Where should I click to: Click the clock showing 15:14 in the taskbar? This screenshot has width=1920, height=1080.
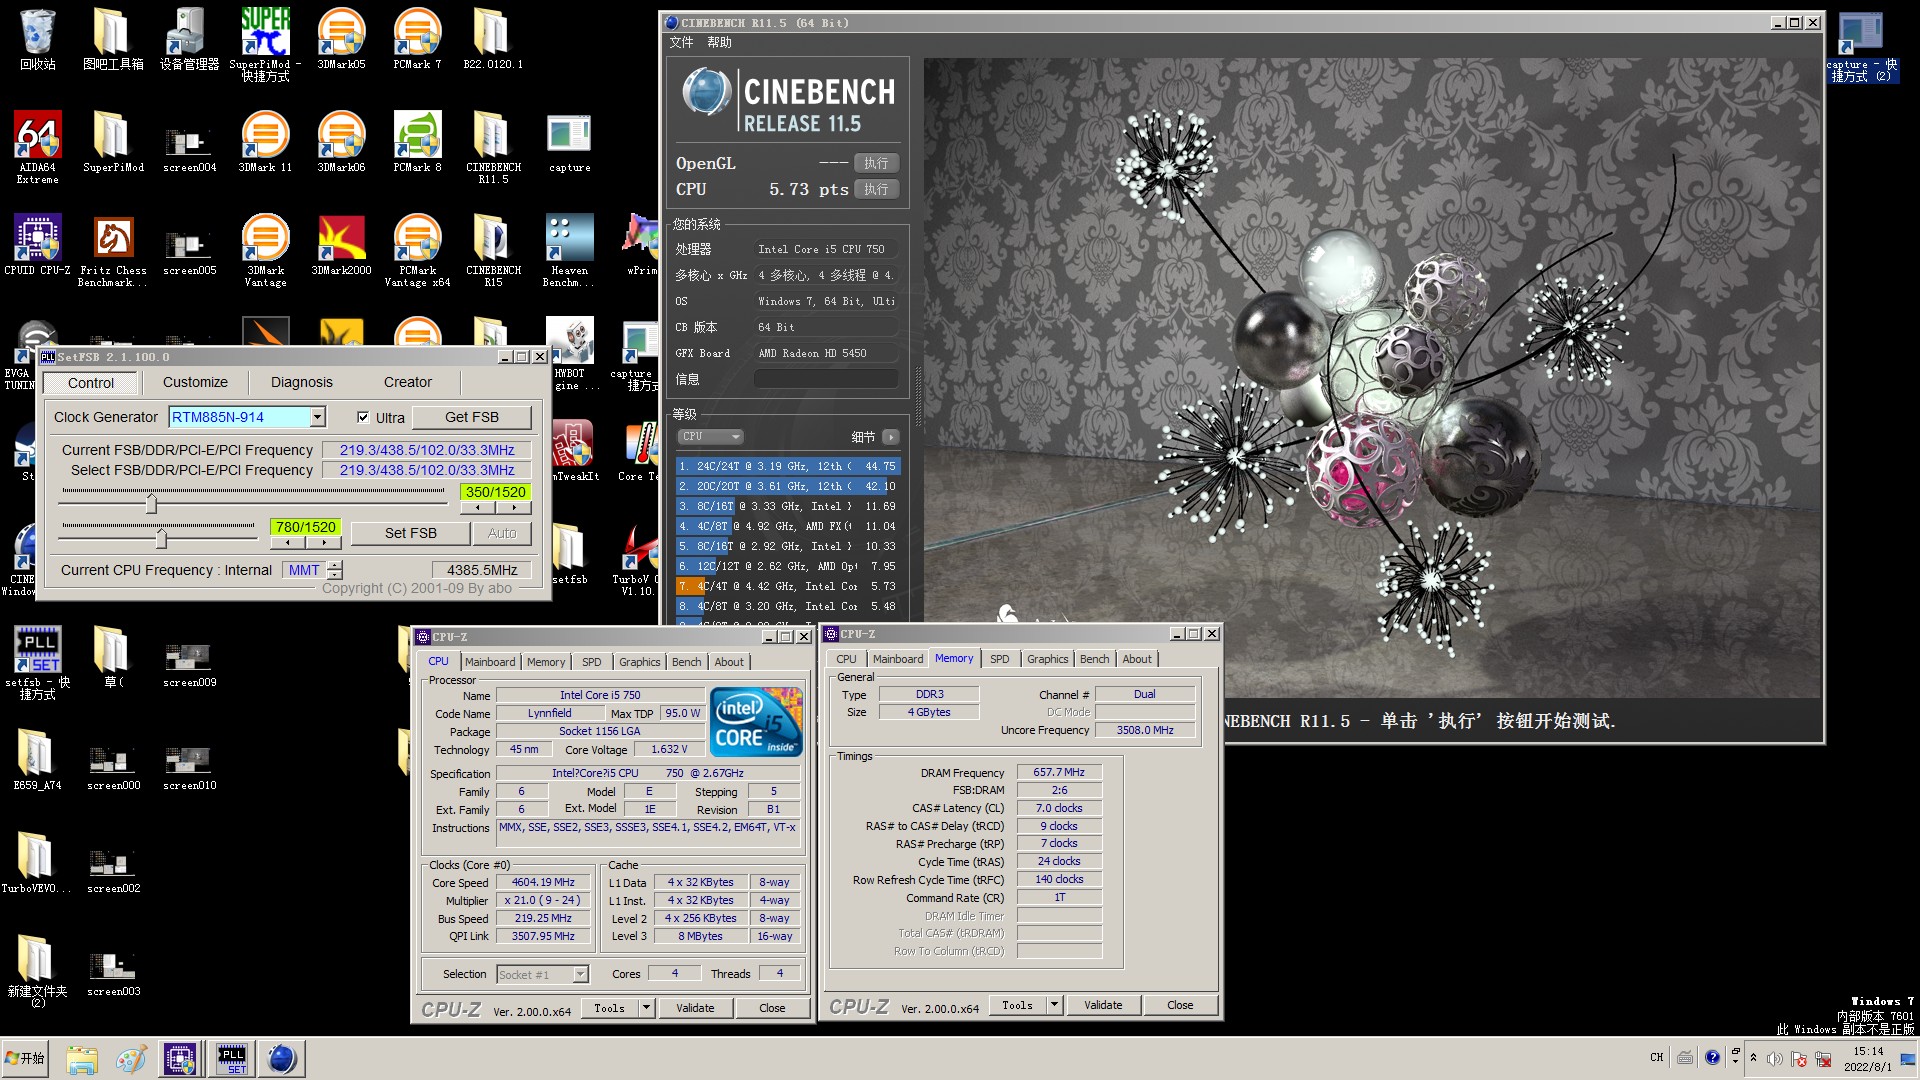(1868, 1058)
